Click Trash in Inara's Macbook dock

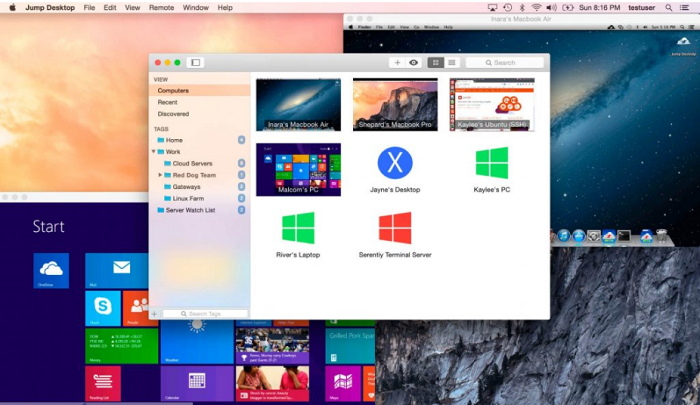point(662,235)
